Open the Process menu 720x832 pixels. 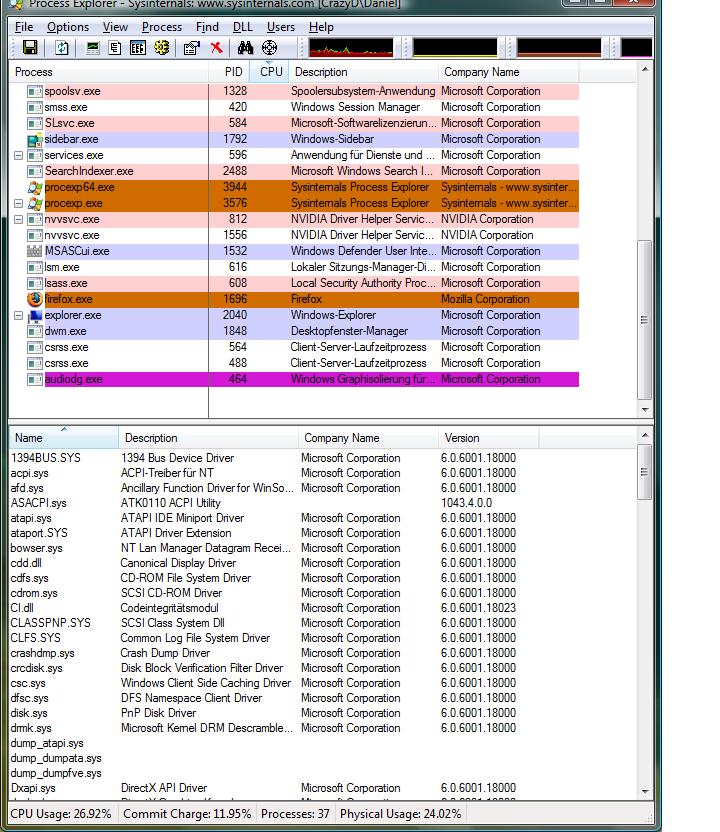(x=162, y=27)
